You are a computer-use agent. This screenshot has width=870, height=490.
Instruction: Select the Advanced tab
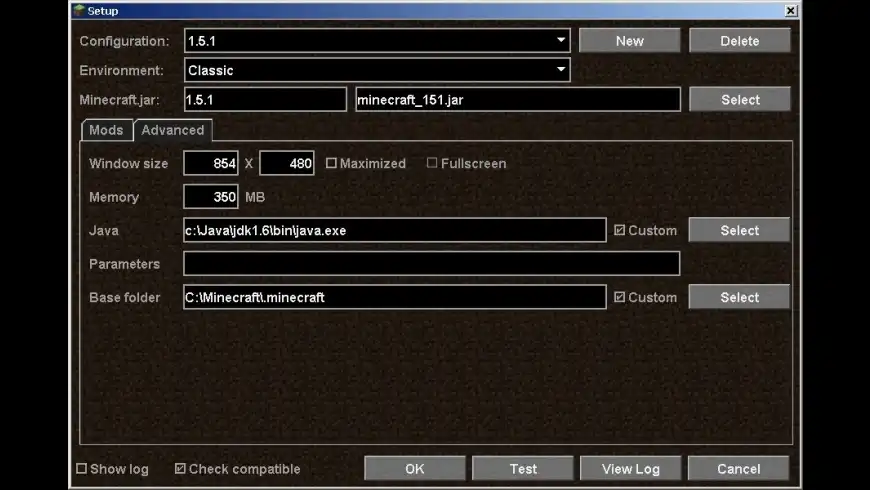[173, 130]
